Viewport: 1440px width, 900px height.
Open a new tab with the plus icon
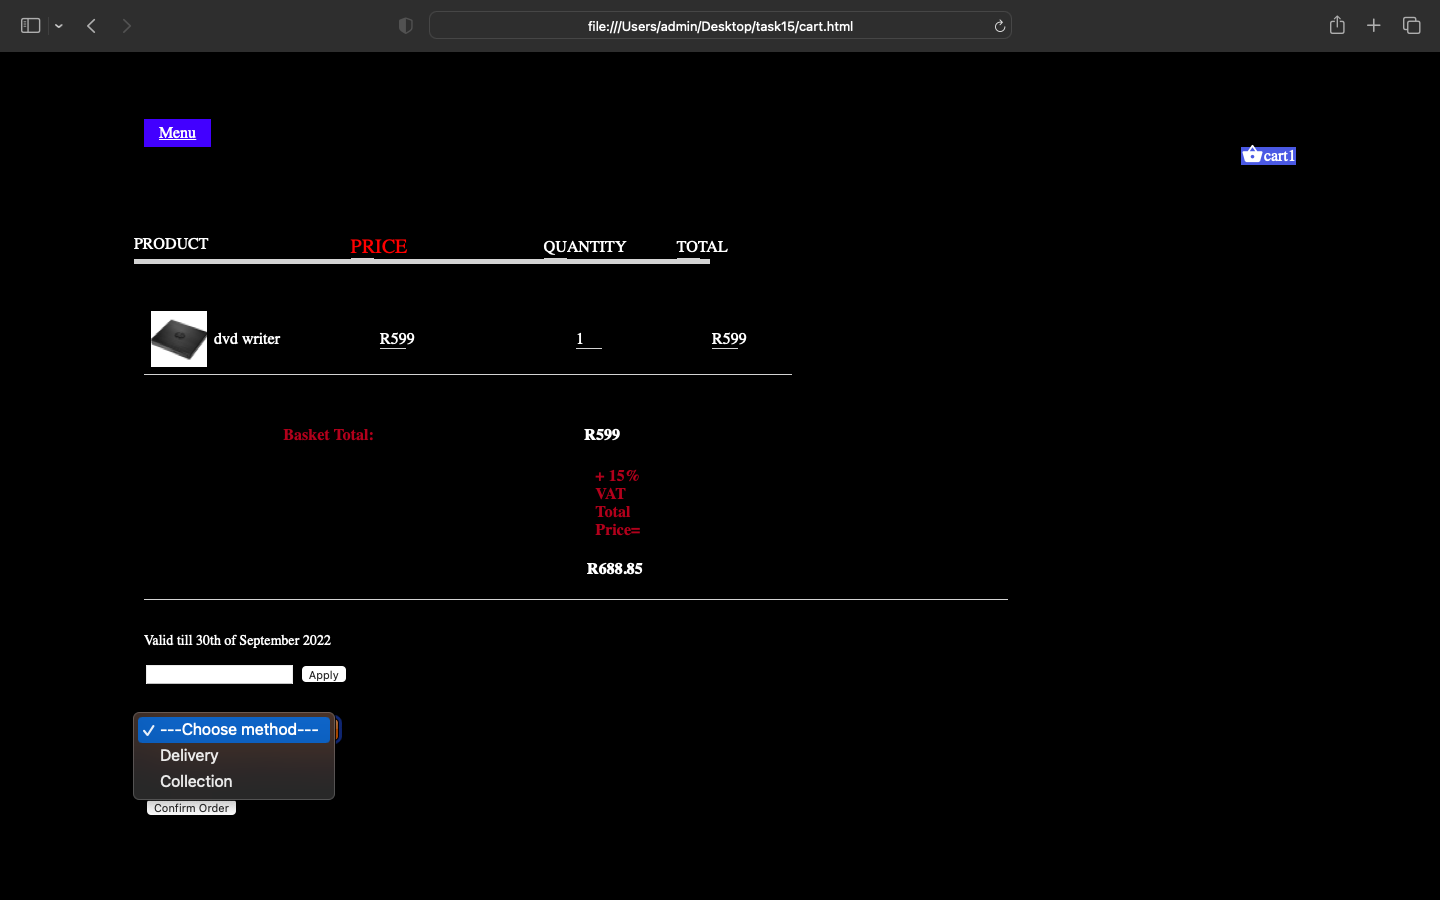[1374, 25]
